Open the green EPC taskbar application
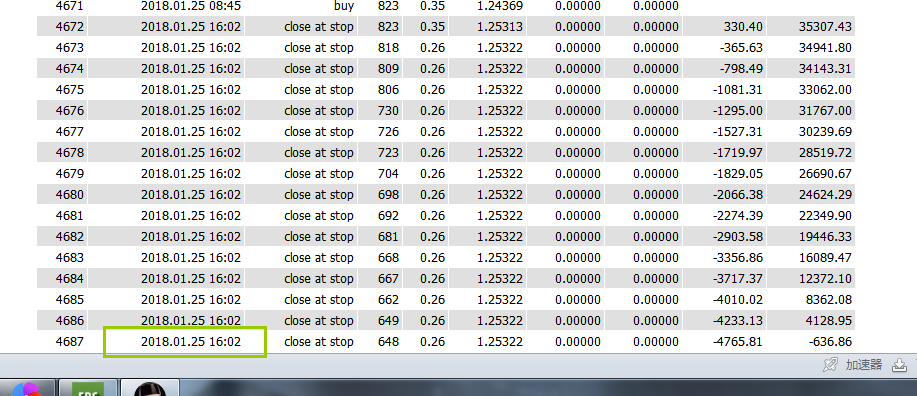Image resolution: width=917 pixels, height=396 pixels. pos(88,389)
